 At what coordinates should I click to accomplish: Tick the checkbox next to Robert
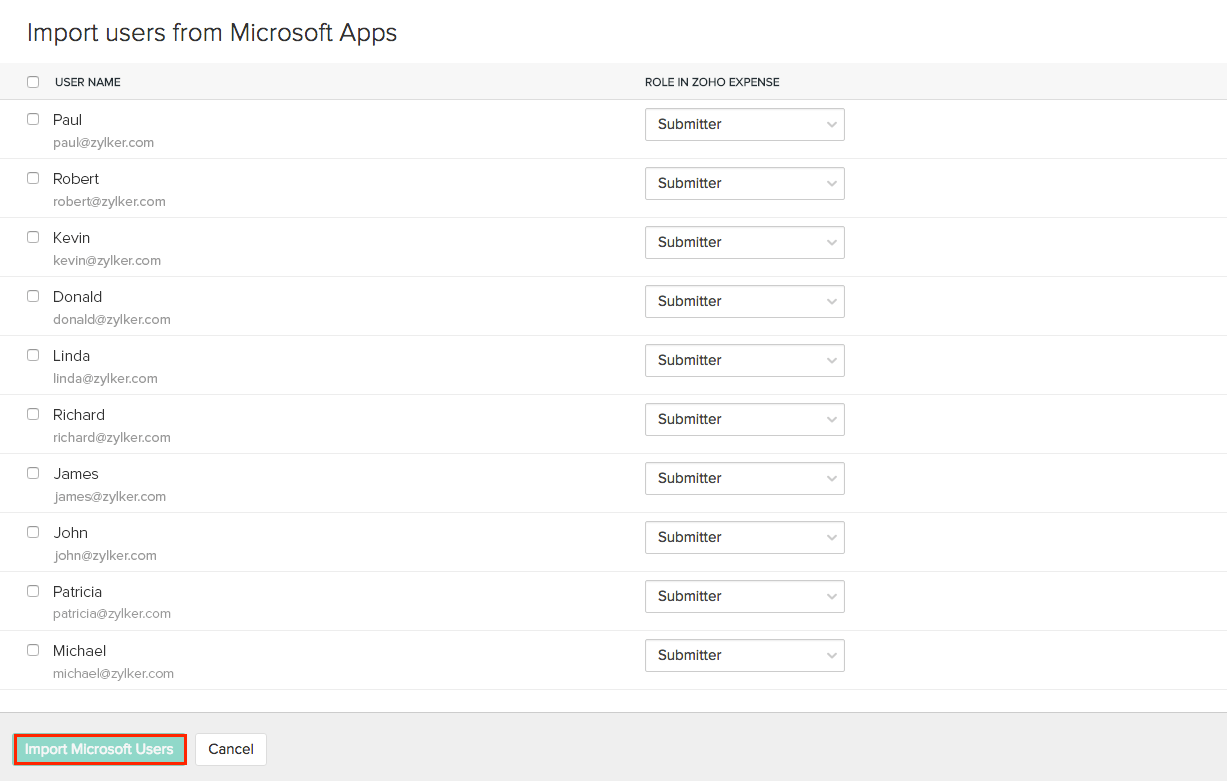click(33, 178)
